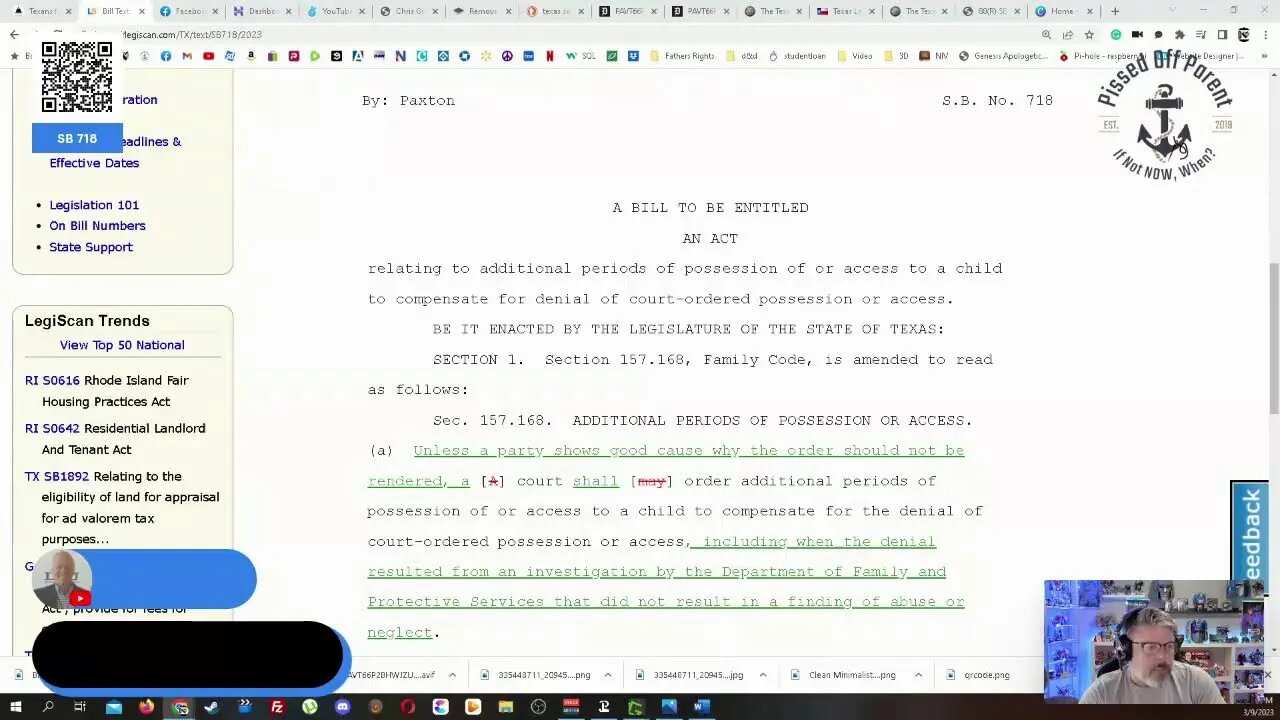Open the Facebook bookmark icon
1280x720 pixels.
166,56
